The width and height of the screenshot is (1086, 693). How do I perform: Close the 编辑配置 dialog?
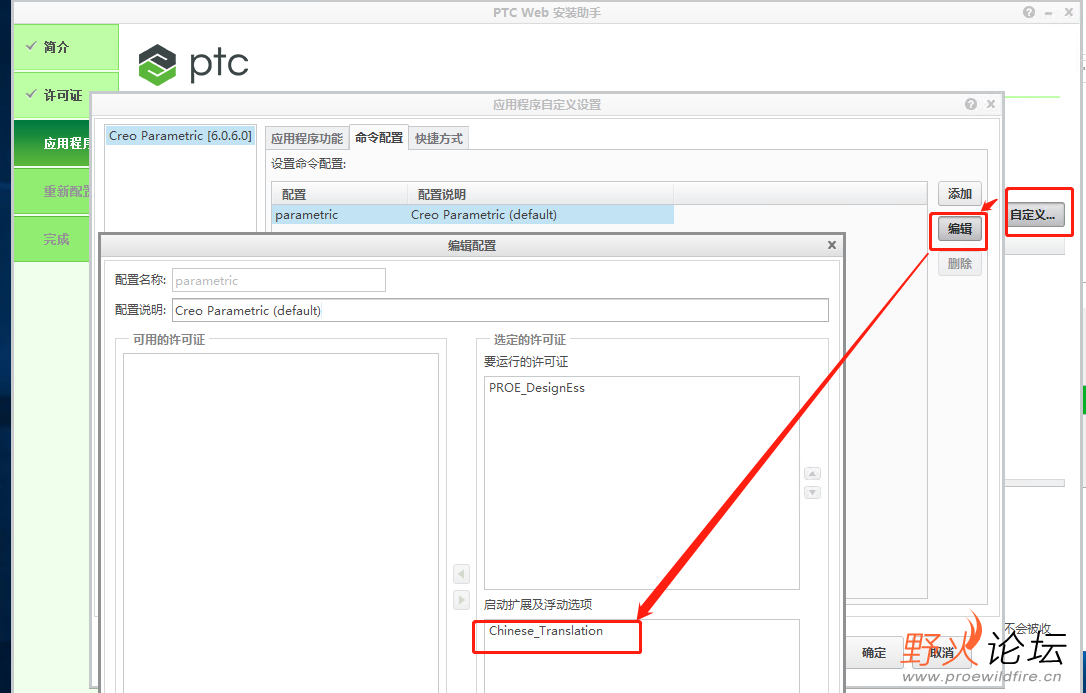[832, 244]
